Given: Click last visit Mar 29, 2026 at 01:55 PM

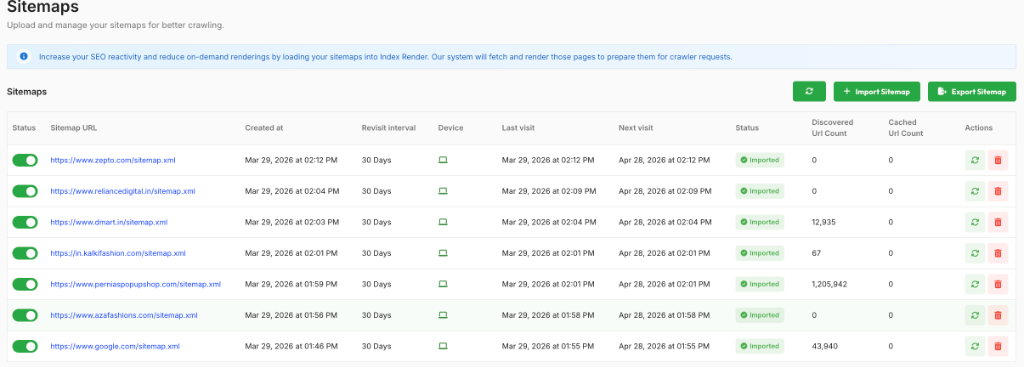Looking at the screenshot, I should click(548, 346).
